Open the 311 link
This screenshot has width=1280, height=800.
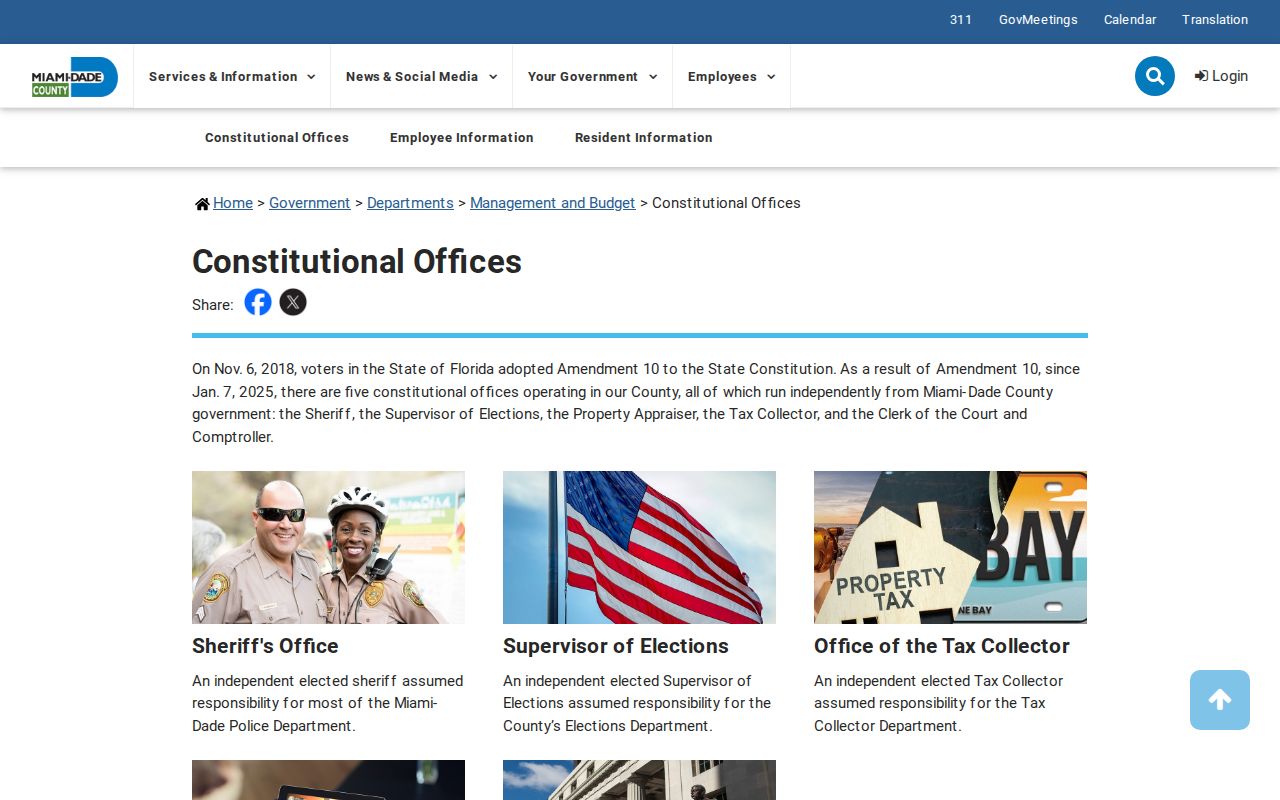[961, 20]
